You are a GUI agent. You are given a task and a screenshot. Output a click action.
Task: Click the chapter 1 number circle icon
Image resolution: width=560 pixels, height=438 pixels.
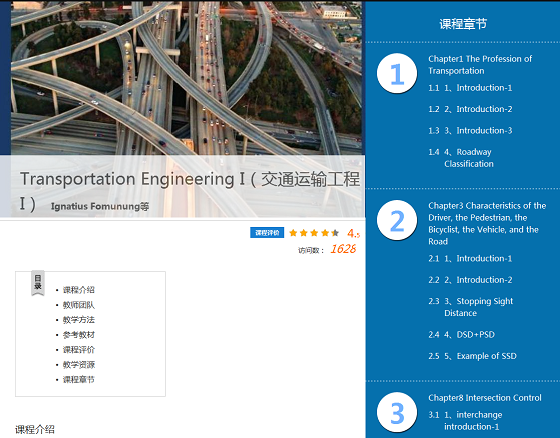tap(397, 73)
